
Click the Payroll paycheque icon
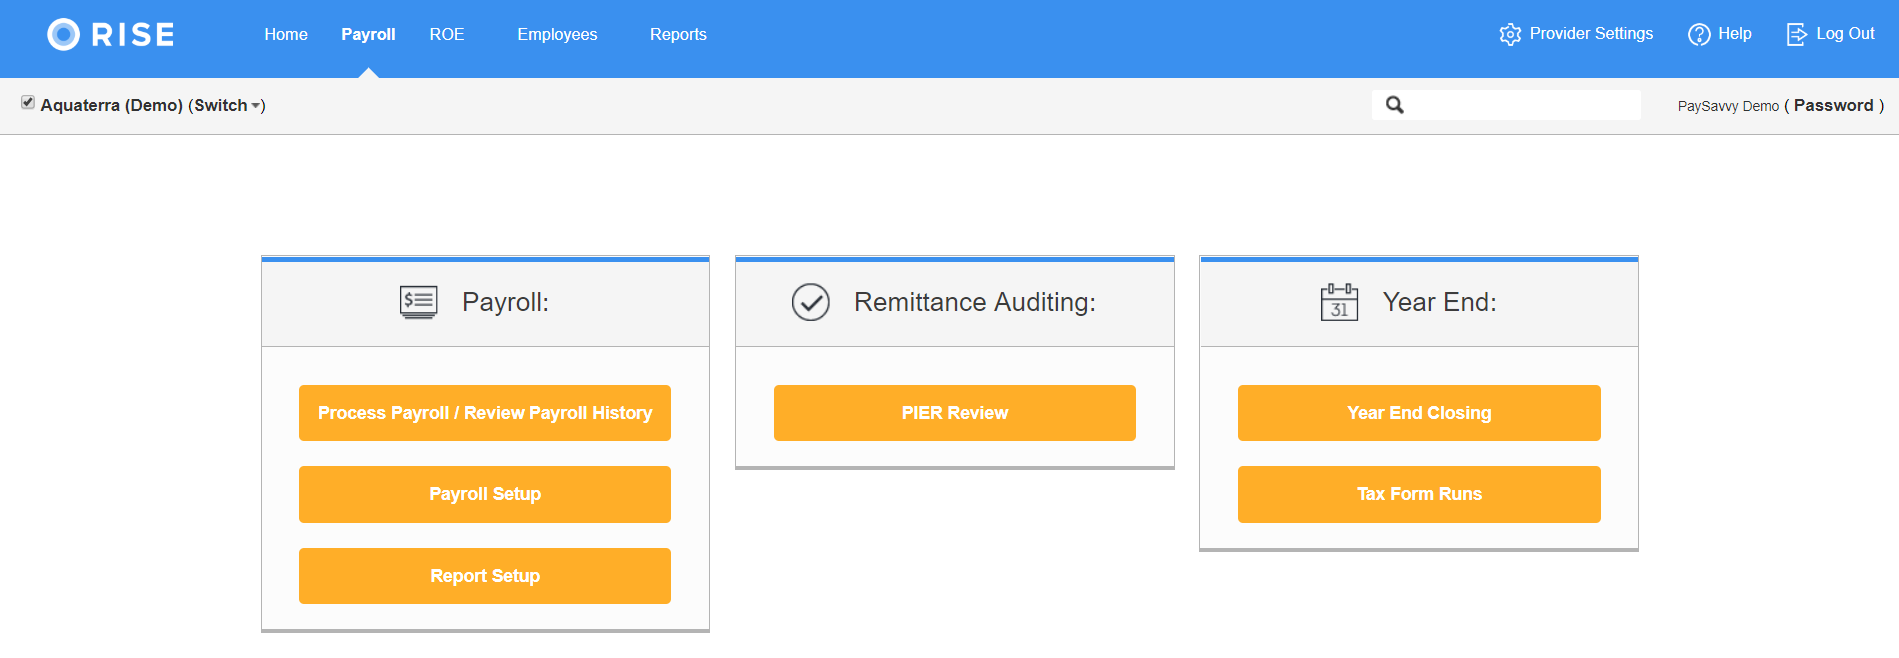coord(418,302)
